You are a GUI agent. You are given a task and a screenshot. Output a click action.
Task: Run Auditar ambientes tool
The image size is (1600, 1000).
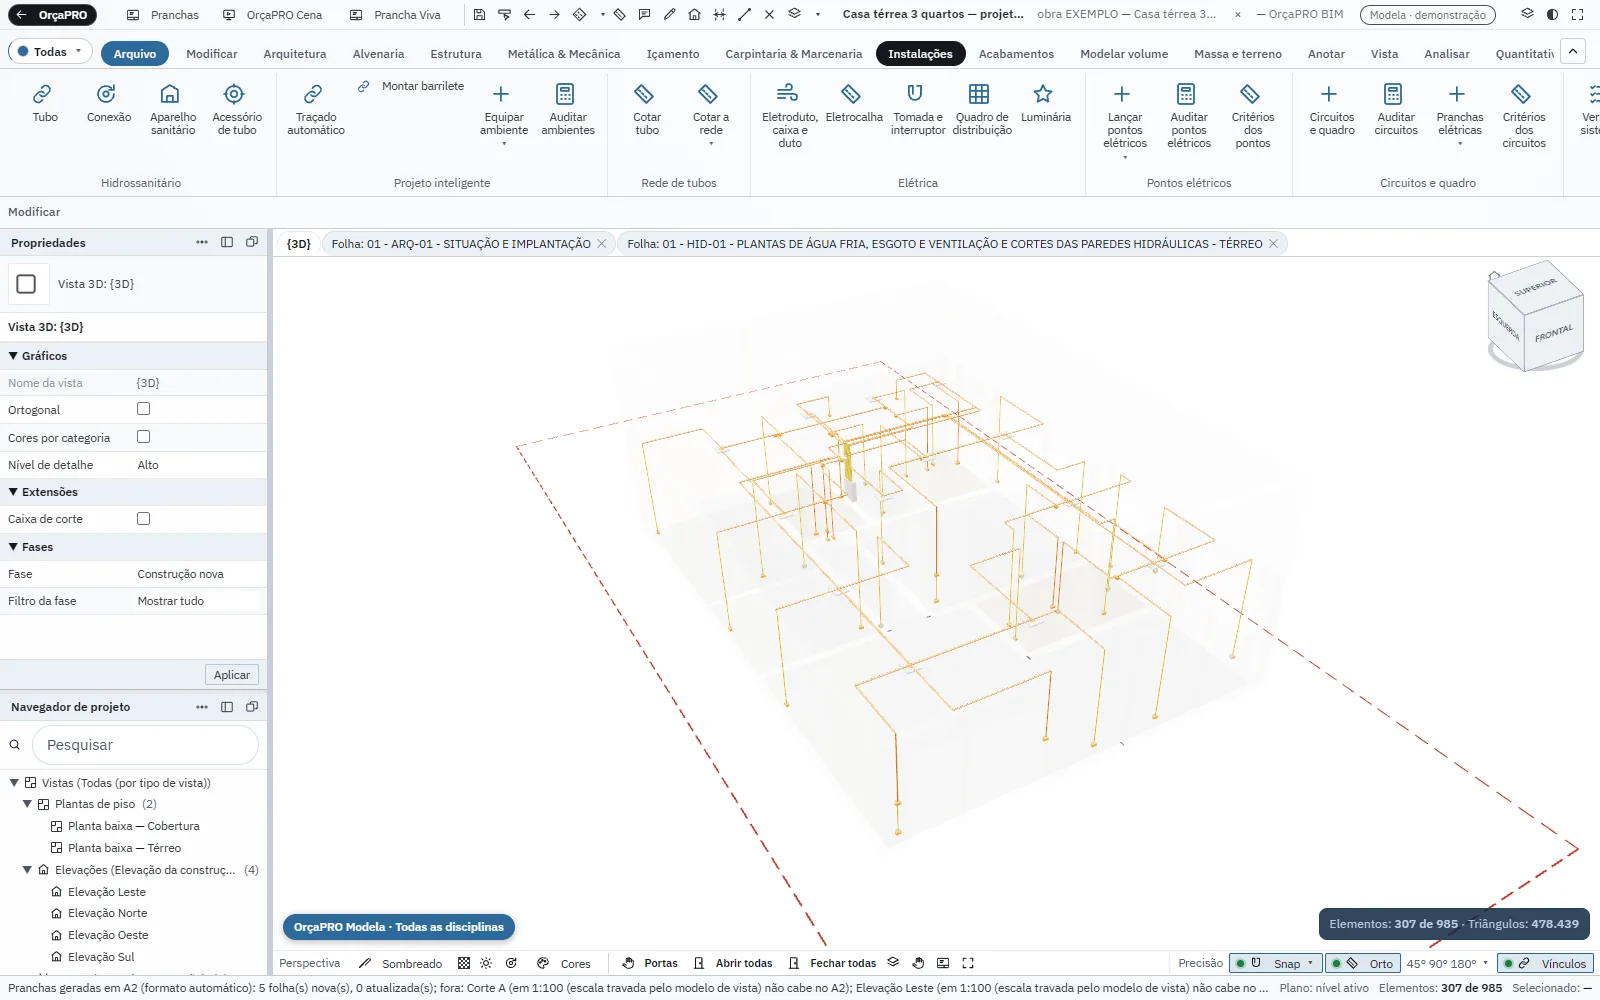567,109
